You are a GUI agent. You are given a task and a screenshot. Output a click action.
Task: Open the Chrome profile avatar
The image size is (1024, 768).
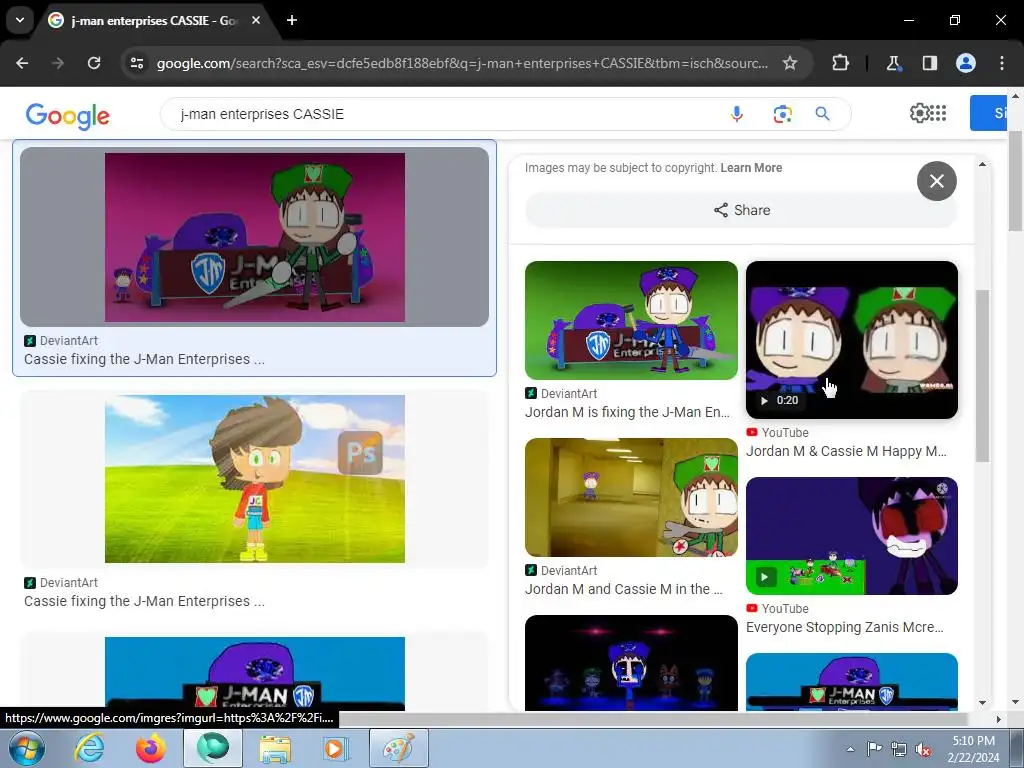pos(965,63)
